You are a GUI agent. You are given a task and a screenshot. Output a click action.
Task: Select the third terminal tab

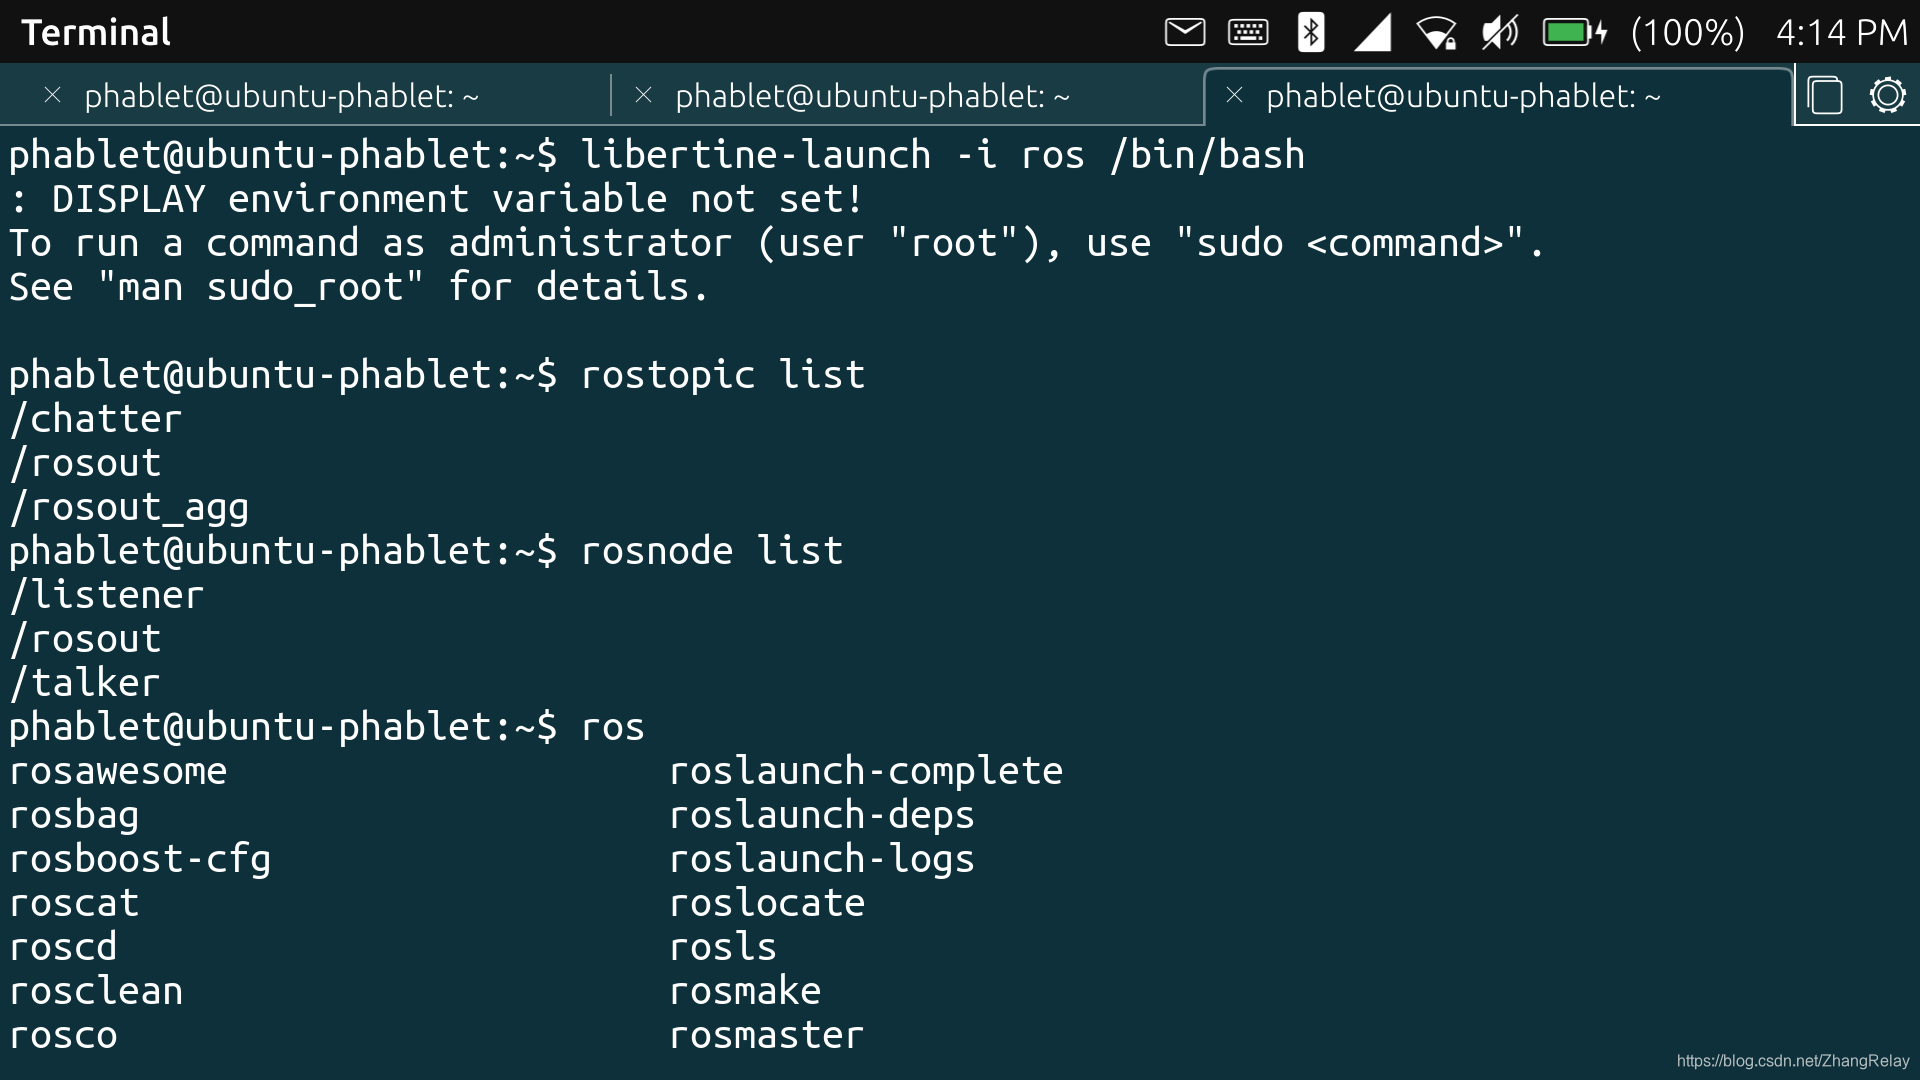(x=1463, y=96)
